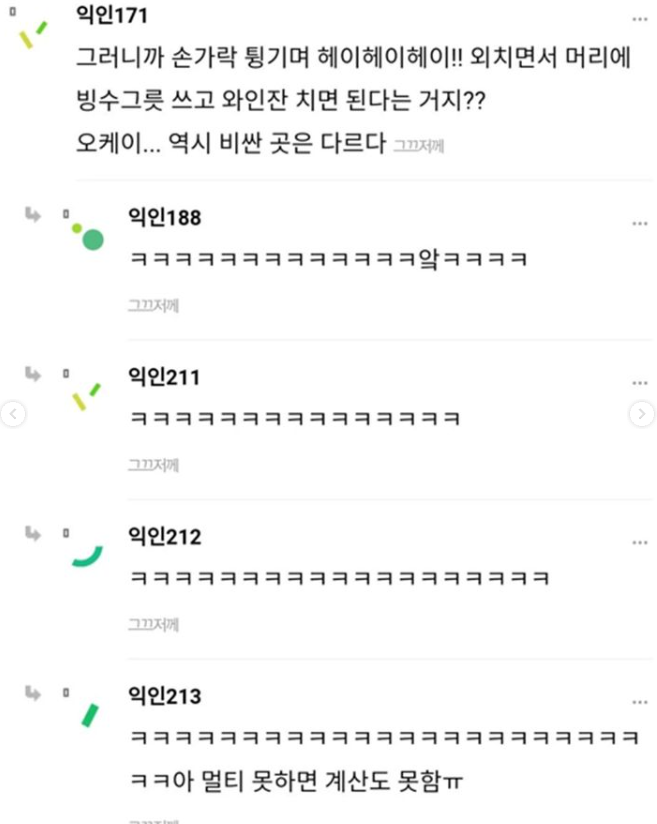Click the username 익인212
Viewport: 657px width, 824px height.
click(165, 536)
